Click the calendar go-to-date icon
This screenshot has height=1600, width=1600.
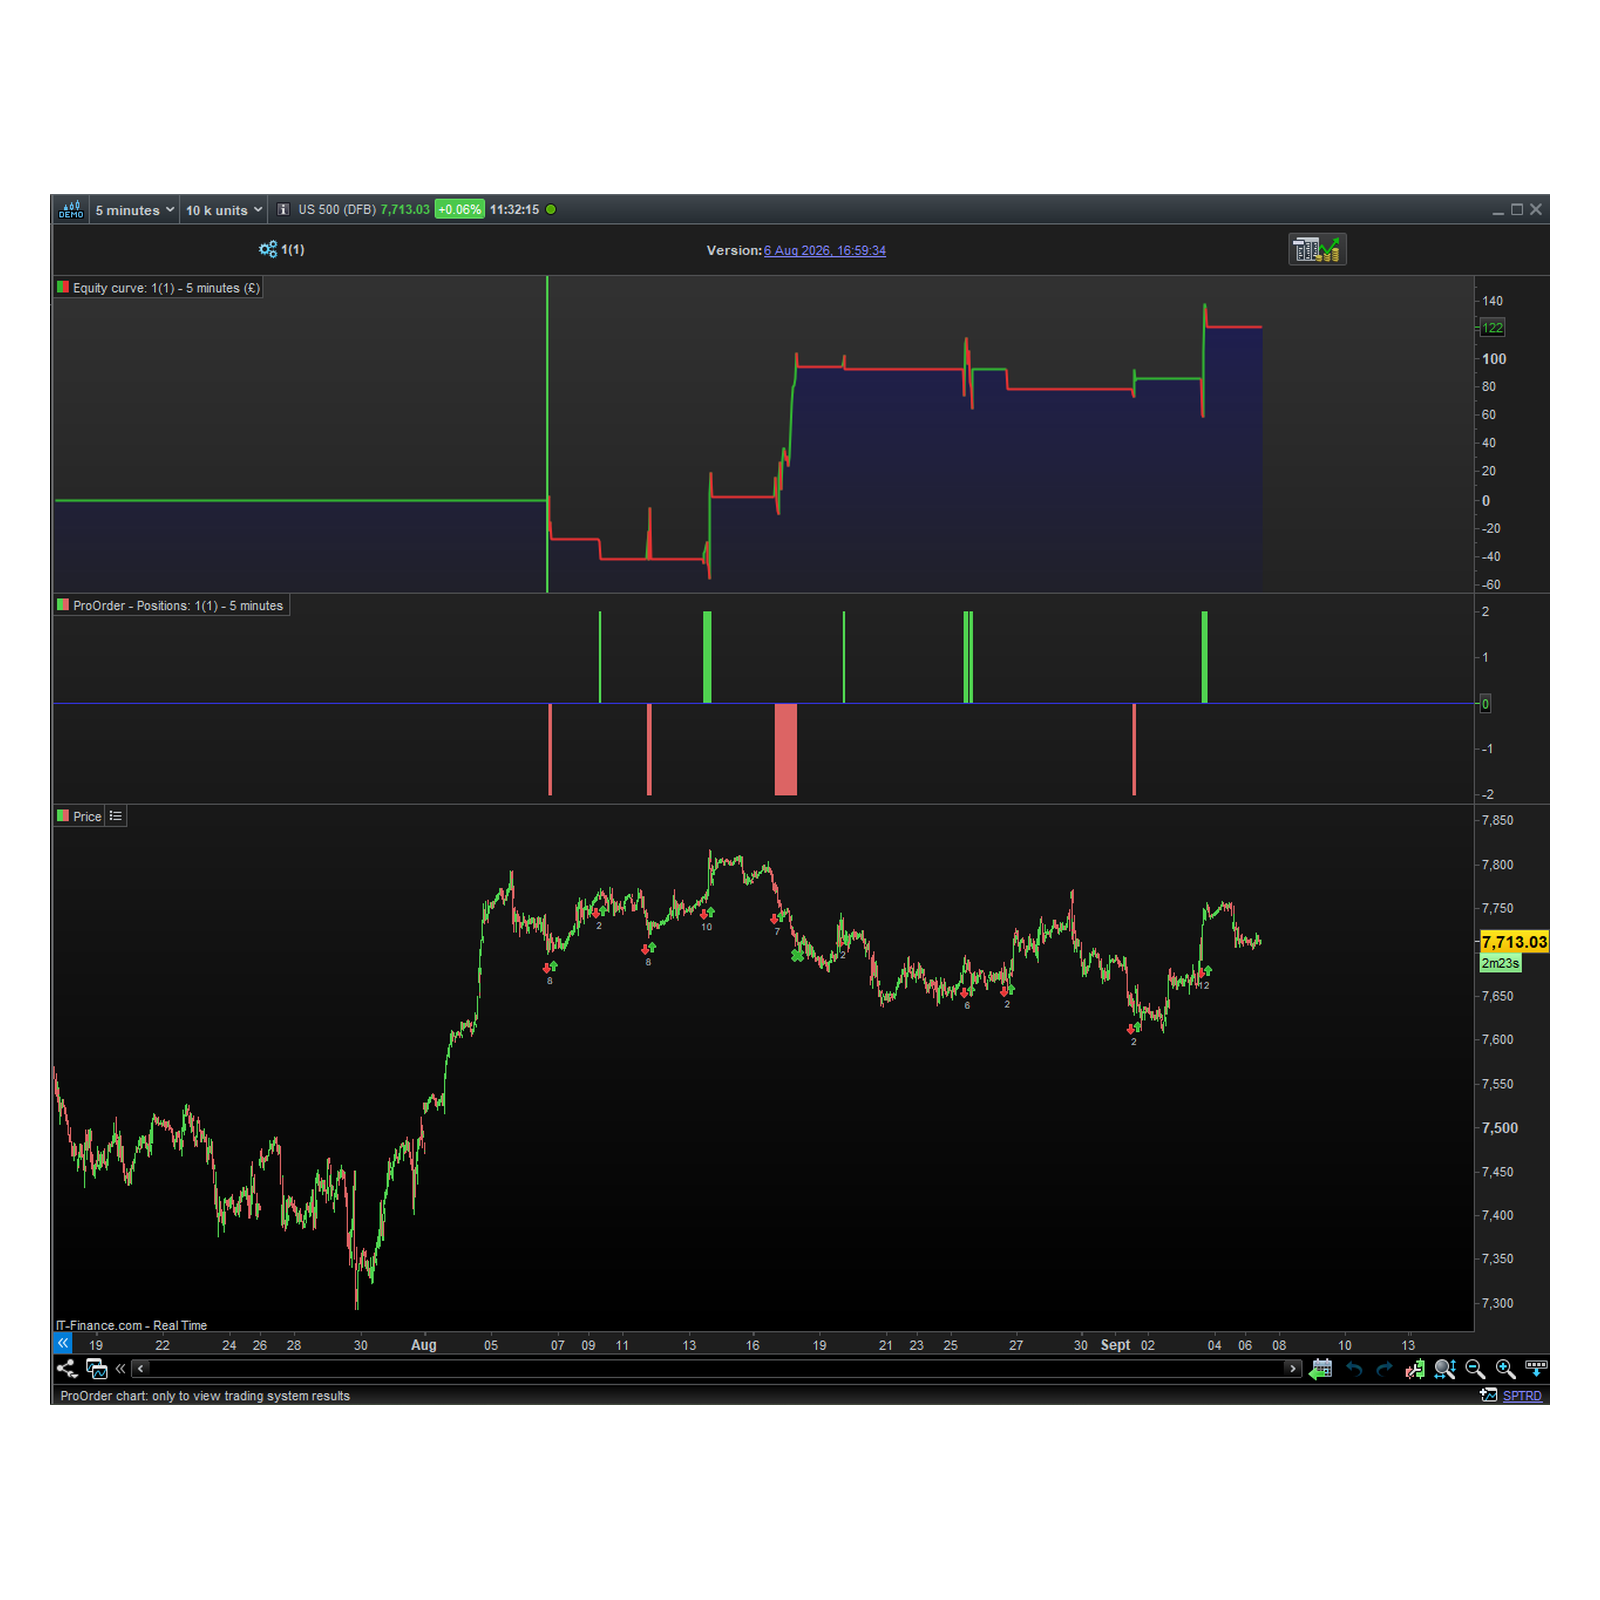1321,1369
